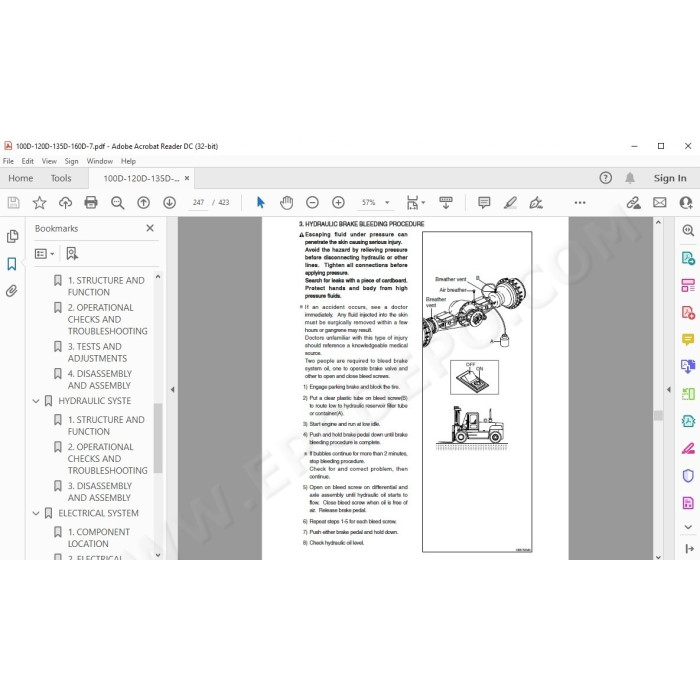
Task: Close the Bookmarks panel
Action: click(x=150, y=228)
